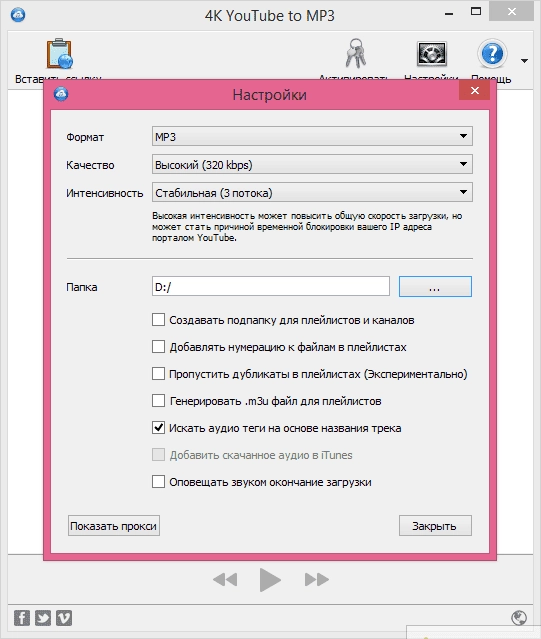Open the Качество 320 kbps dropdown

pyautogui.click(x=312, y=164)
